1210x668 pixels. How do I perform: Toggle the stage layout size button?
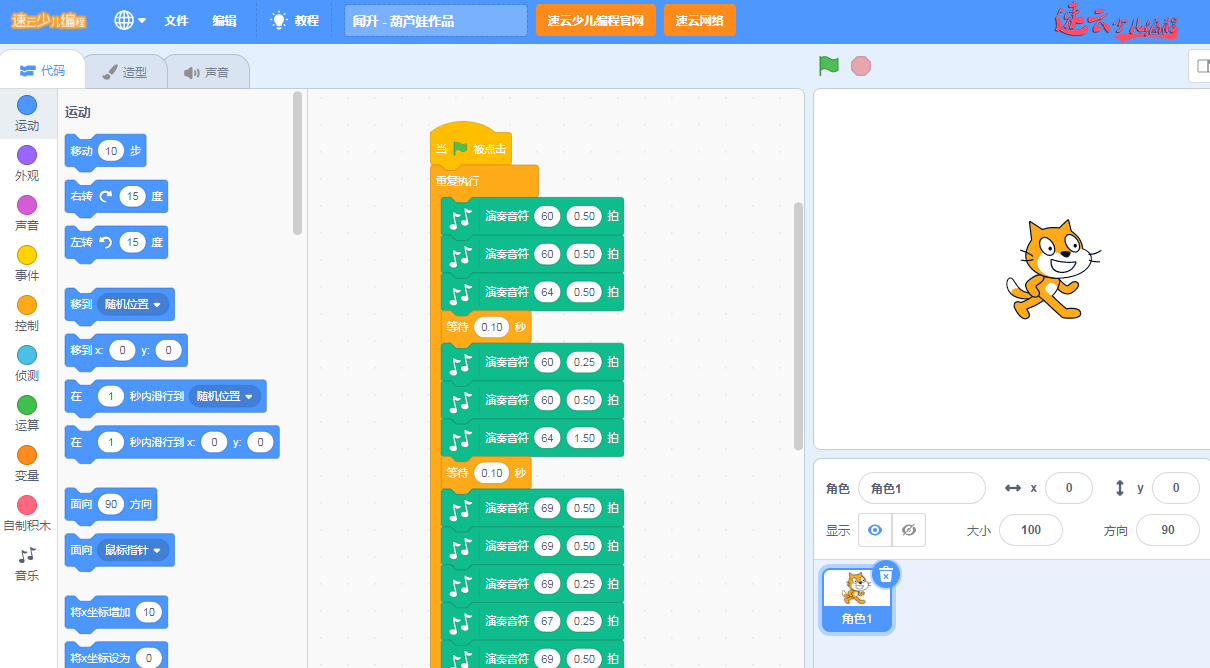(1199, 66)
